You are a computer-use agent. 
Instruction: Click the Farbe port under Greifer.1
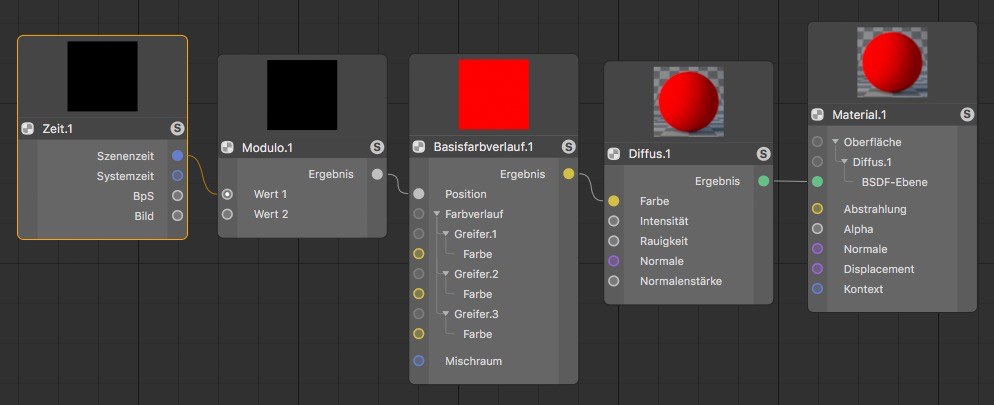(x=418, y=254)
